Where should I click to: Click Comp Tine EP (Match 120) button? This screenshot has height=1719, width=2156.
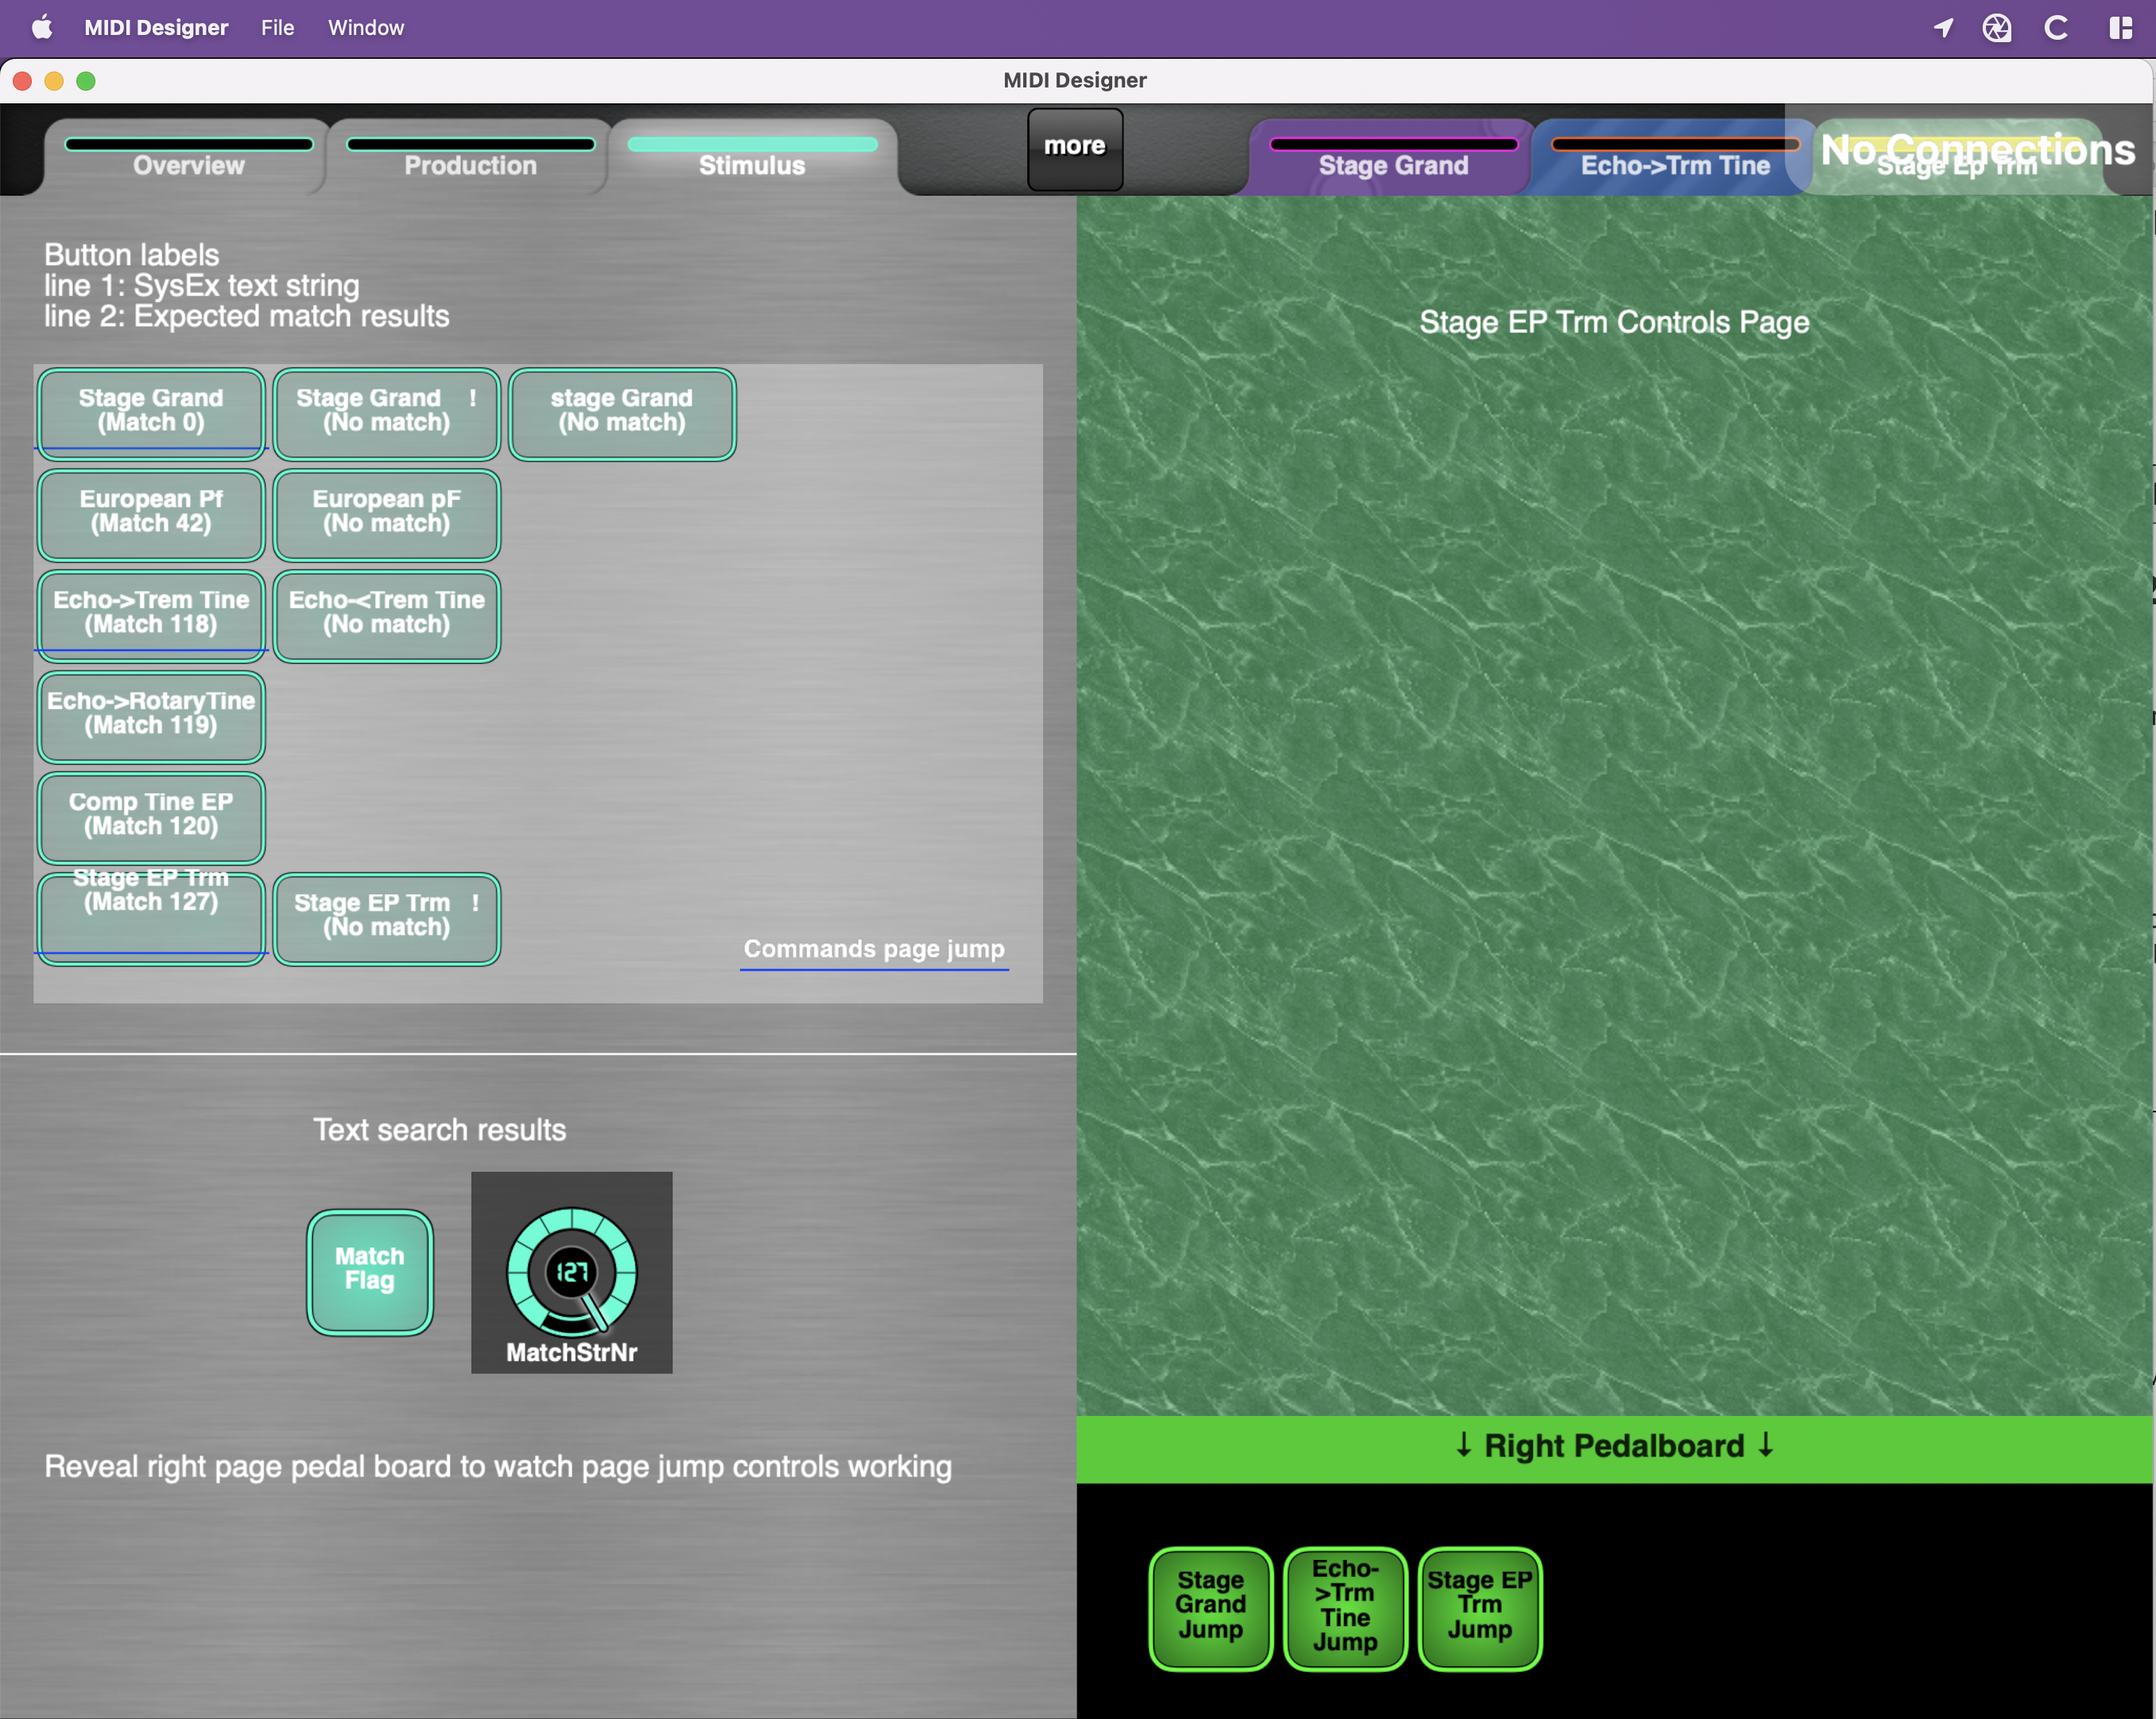pos(151,817)
